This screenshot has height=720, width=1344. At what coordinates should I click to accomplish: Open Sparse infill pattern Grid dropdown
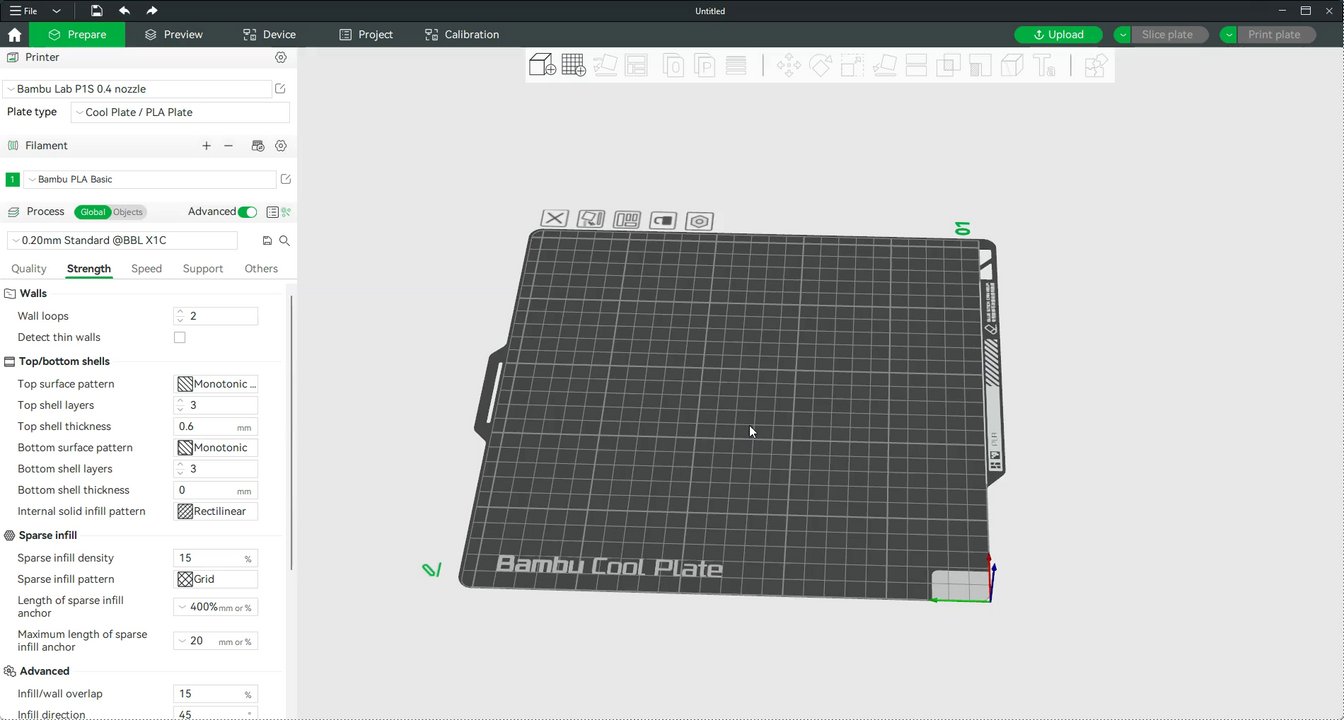[216, 579]
